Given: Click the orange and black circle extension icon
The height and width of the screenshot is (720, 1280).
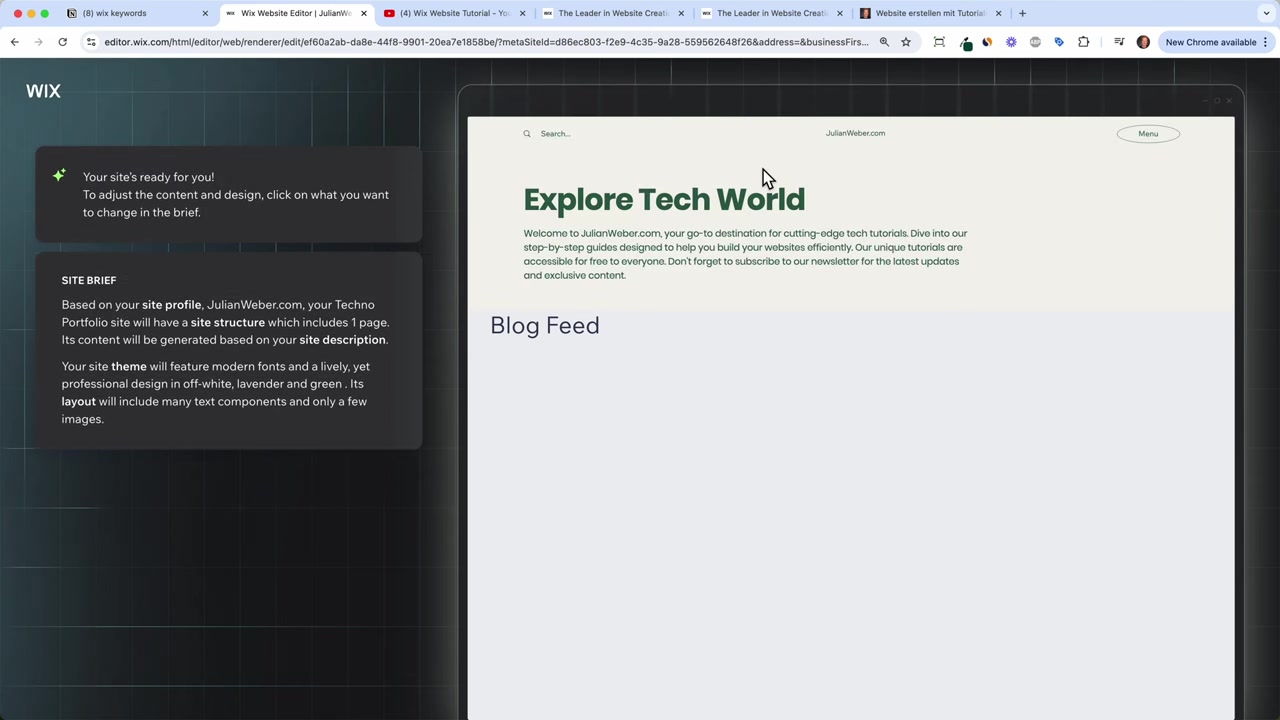Looking at the screenshot, I should click(987, 42).
